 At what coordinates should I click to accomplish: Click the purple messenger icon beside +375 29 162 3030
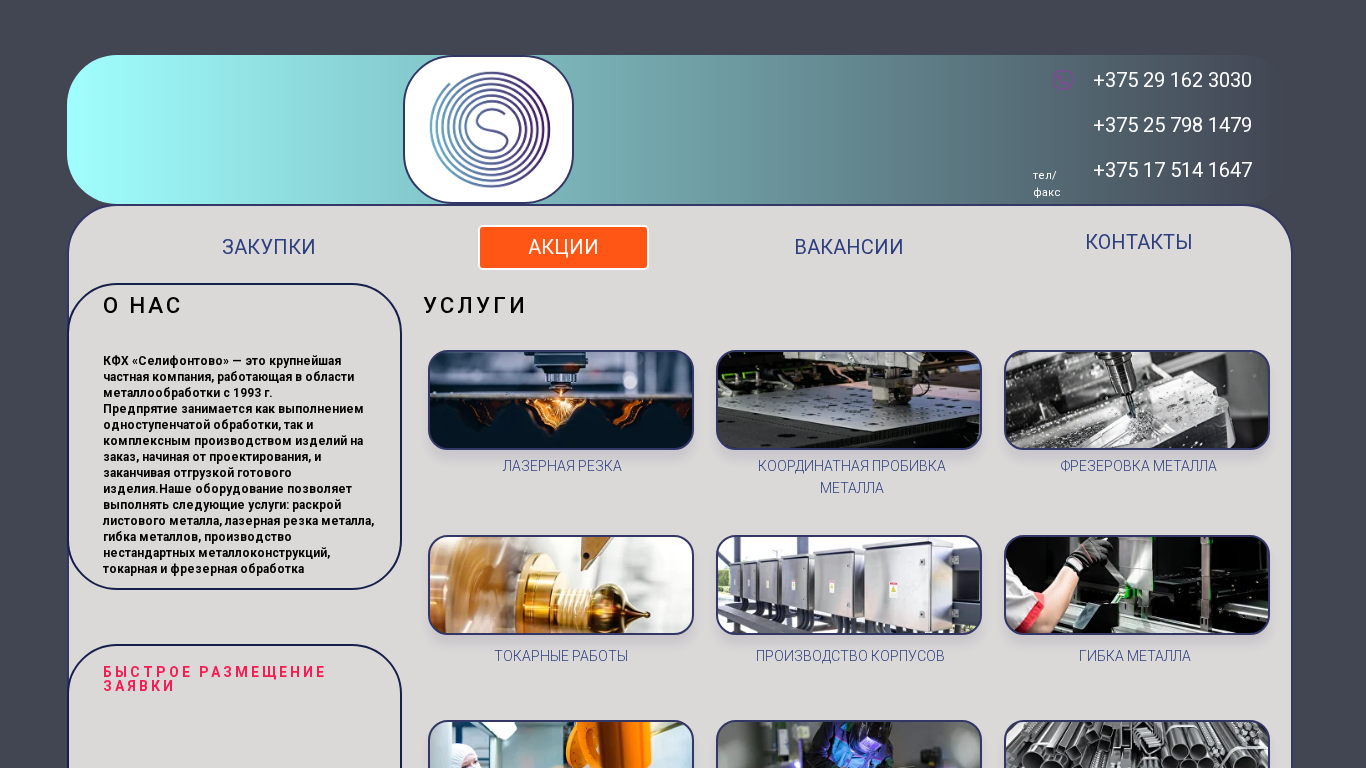point(1063,80)
